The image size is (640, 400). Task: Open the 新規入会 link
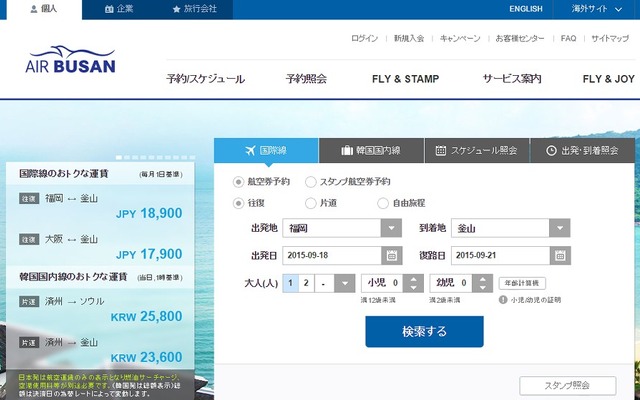tap(409, 38)
